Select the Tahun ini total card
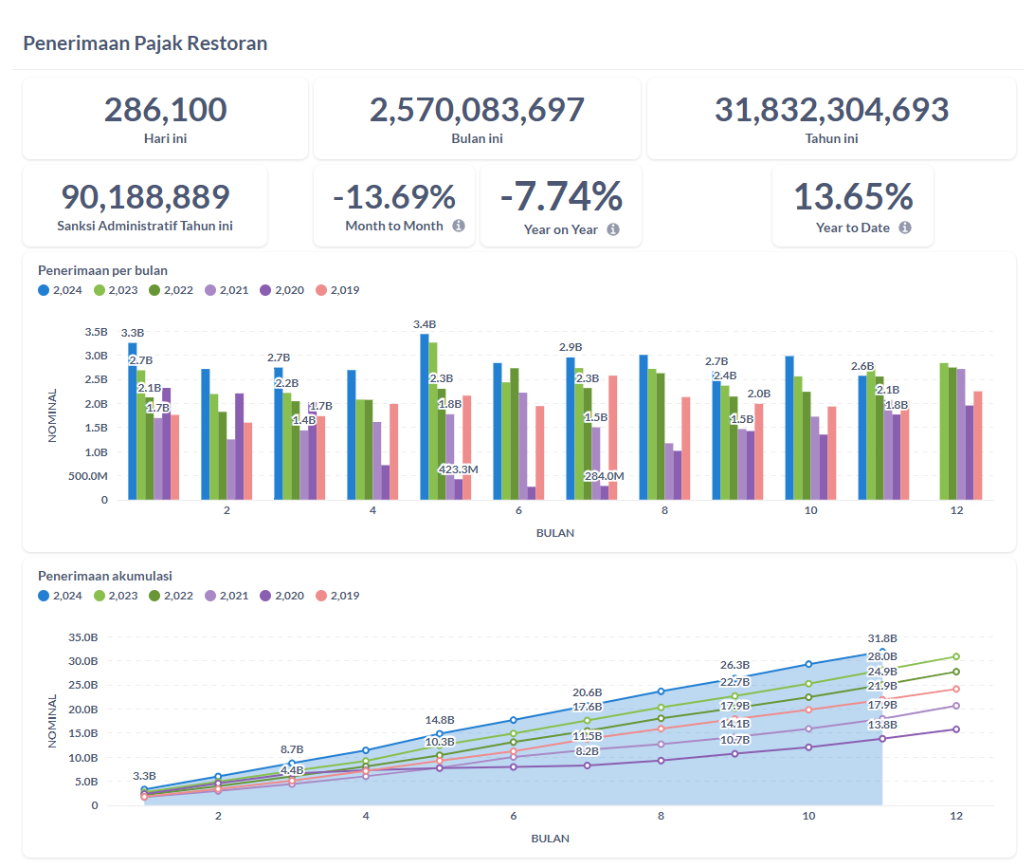The width and height of the screenshot is (1036, 868). (x=831, y=118)
